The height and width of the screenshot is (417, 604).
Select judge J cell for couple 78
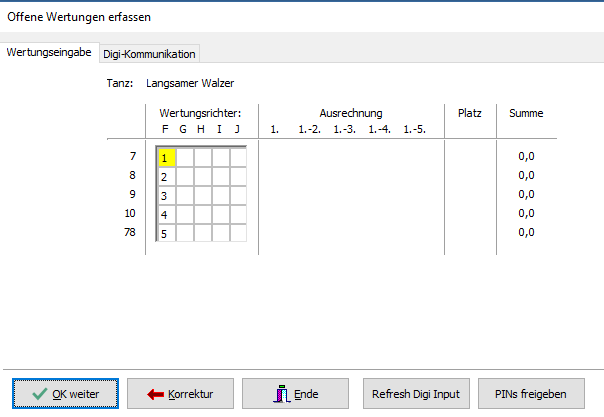(238, 233)
